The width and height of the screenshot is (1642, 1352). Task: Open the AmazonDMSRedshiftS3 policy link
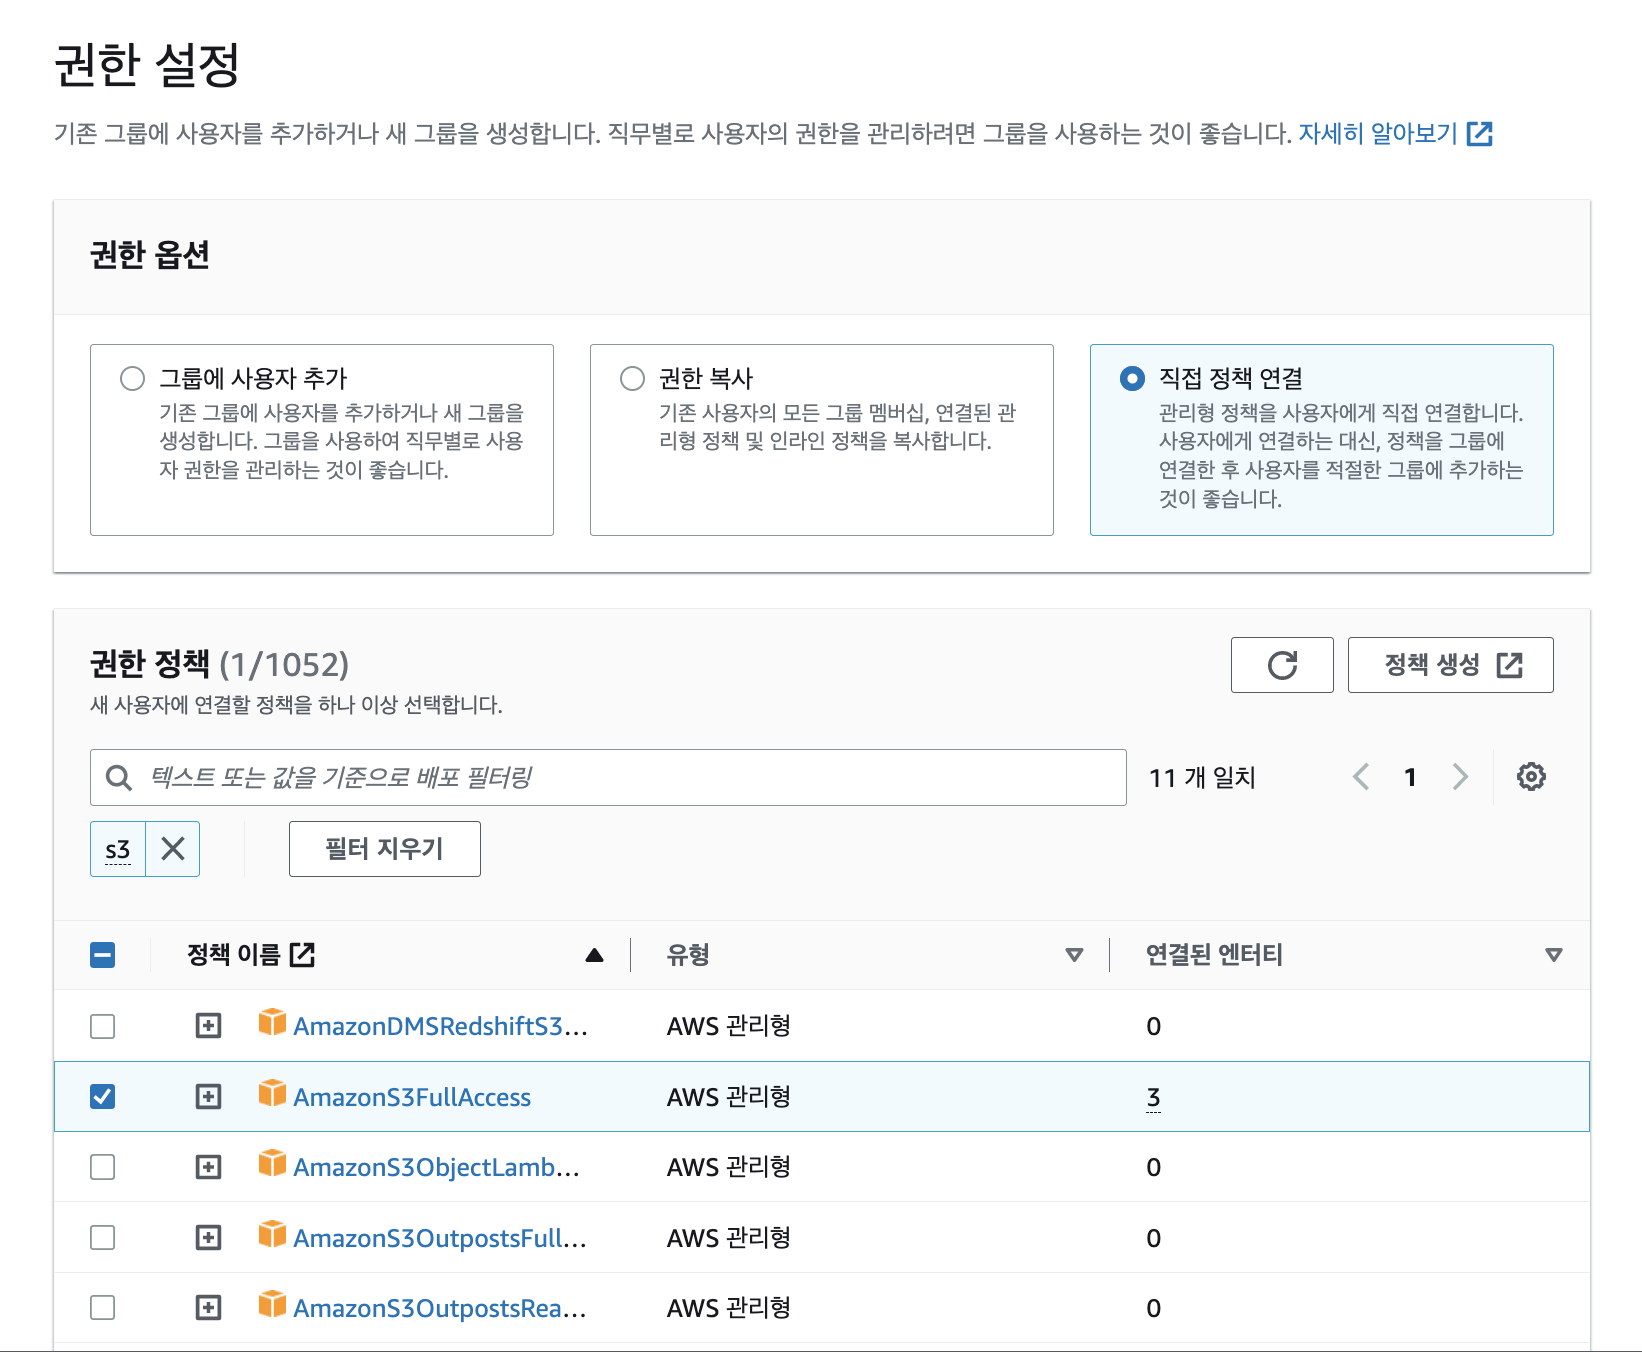(440, 1026)
